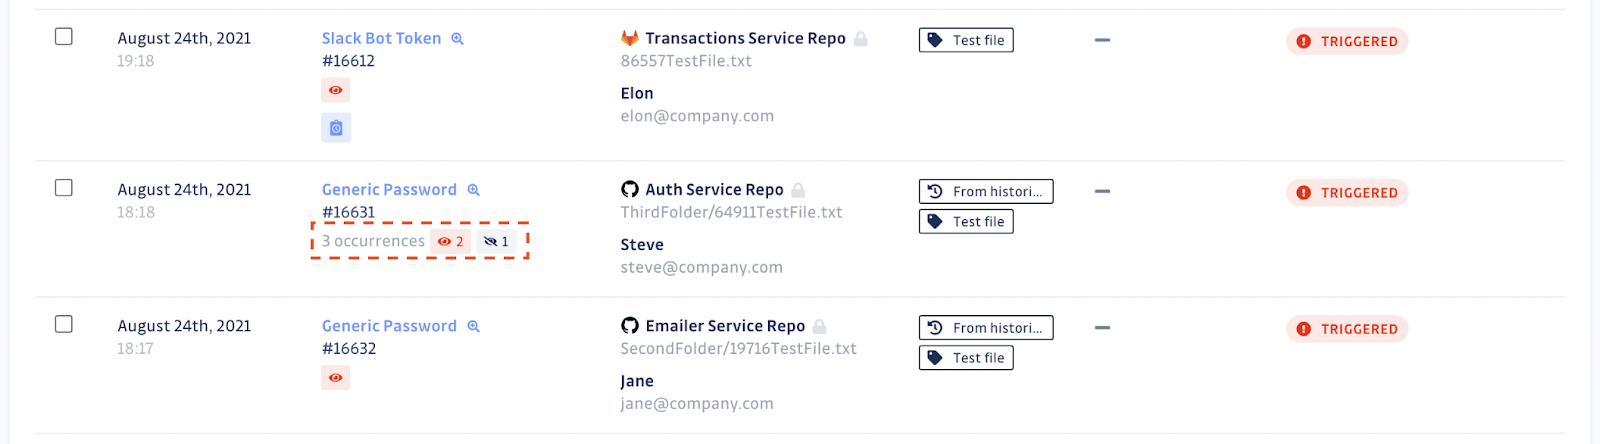The height and width of the screenshot is (444, 1600).
Task: Tick checkbox for incident #16631 row
Action: (64, 188)
